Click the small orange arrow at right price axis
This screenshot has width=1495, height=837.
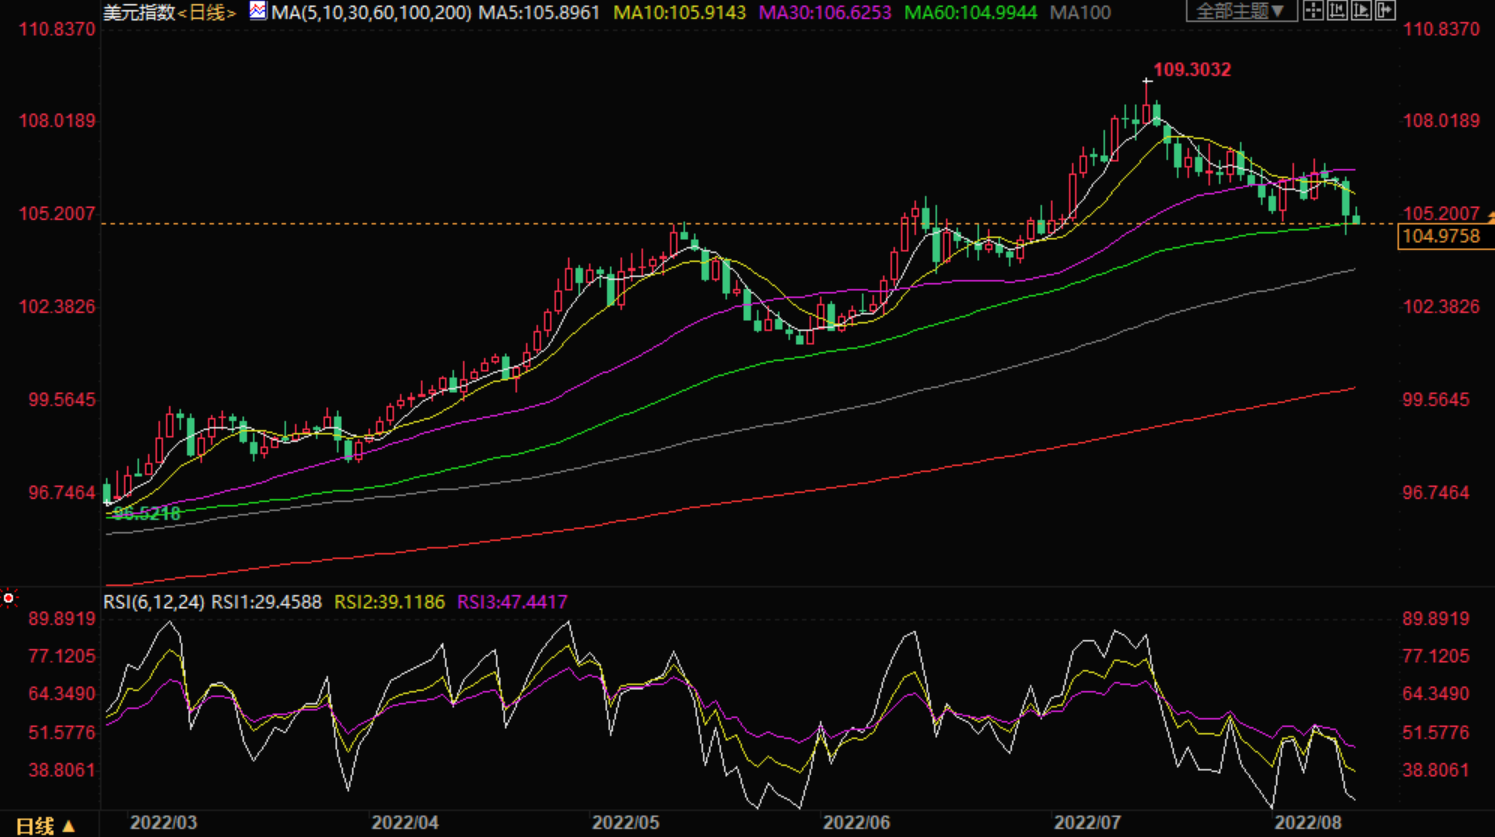1490,217
